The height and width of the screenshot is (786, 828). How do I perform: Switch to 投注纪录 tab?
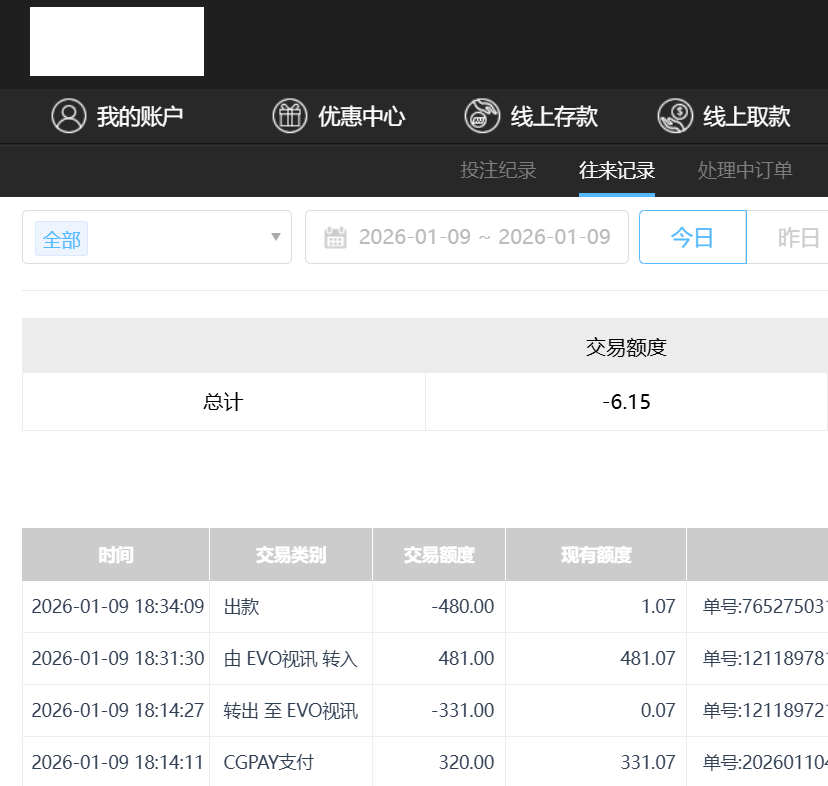498,170
